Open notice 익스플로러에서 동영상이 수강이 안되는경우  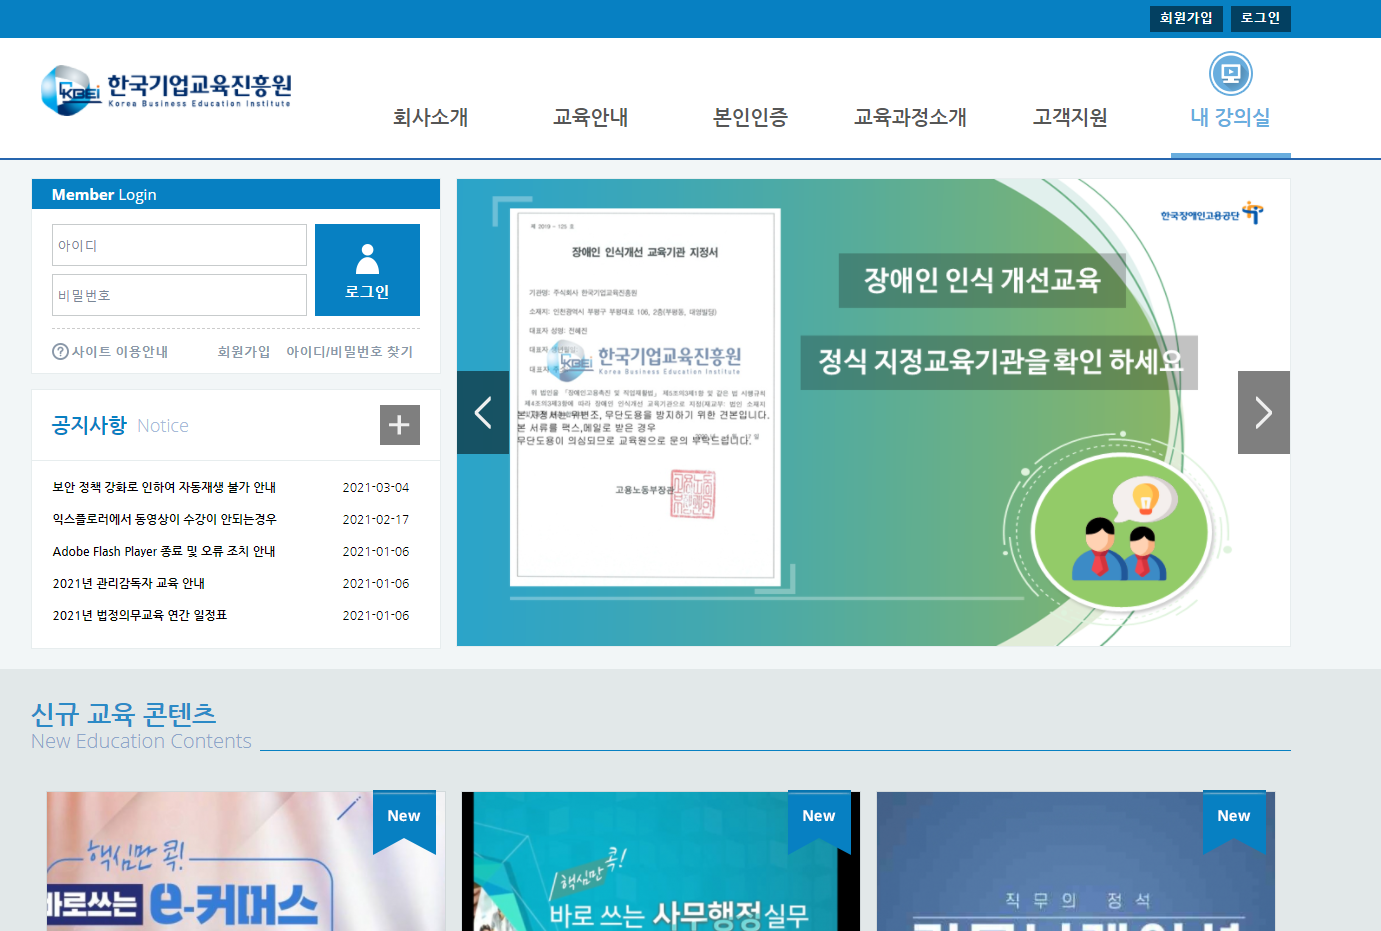(x=165, y=519)
